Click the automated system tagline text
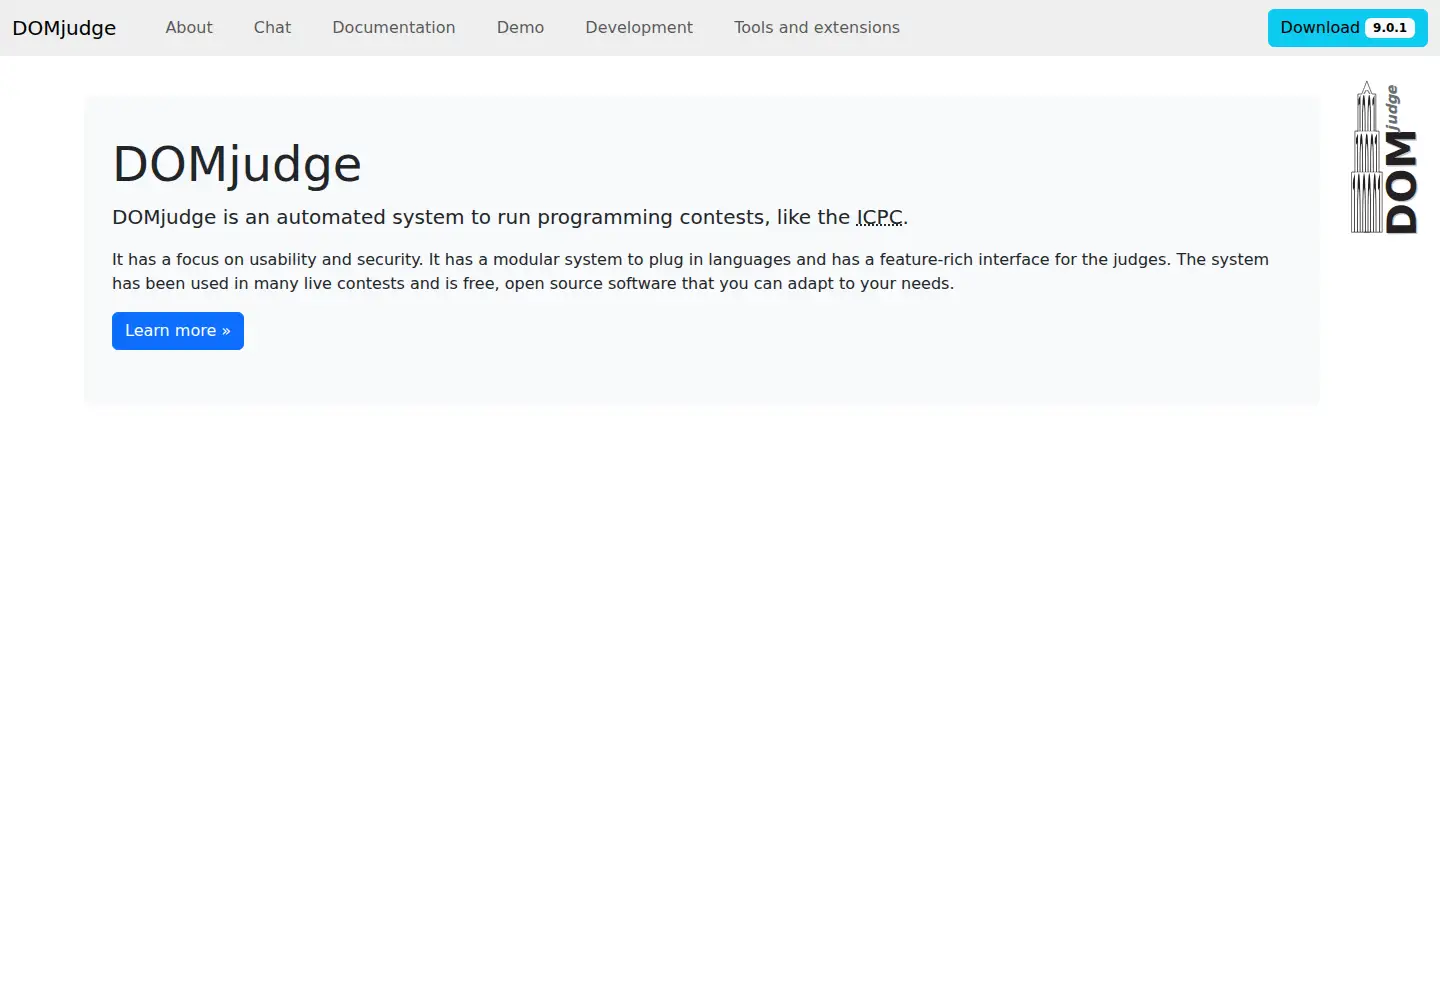The image size is (1440, 1000). (x=510, y=217)
